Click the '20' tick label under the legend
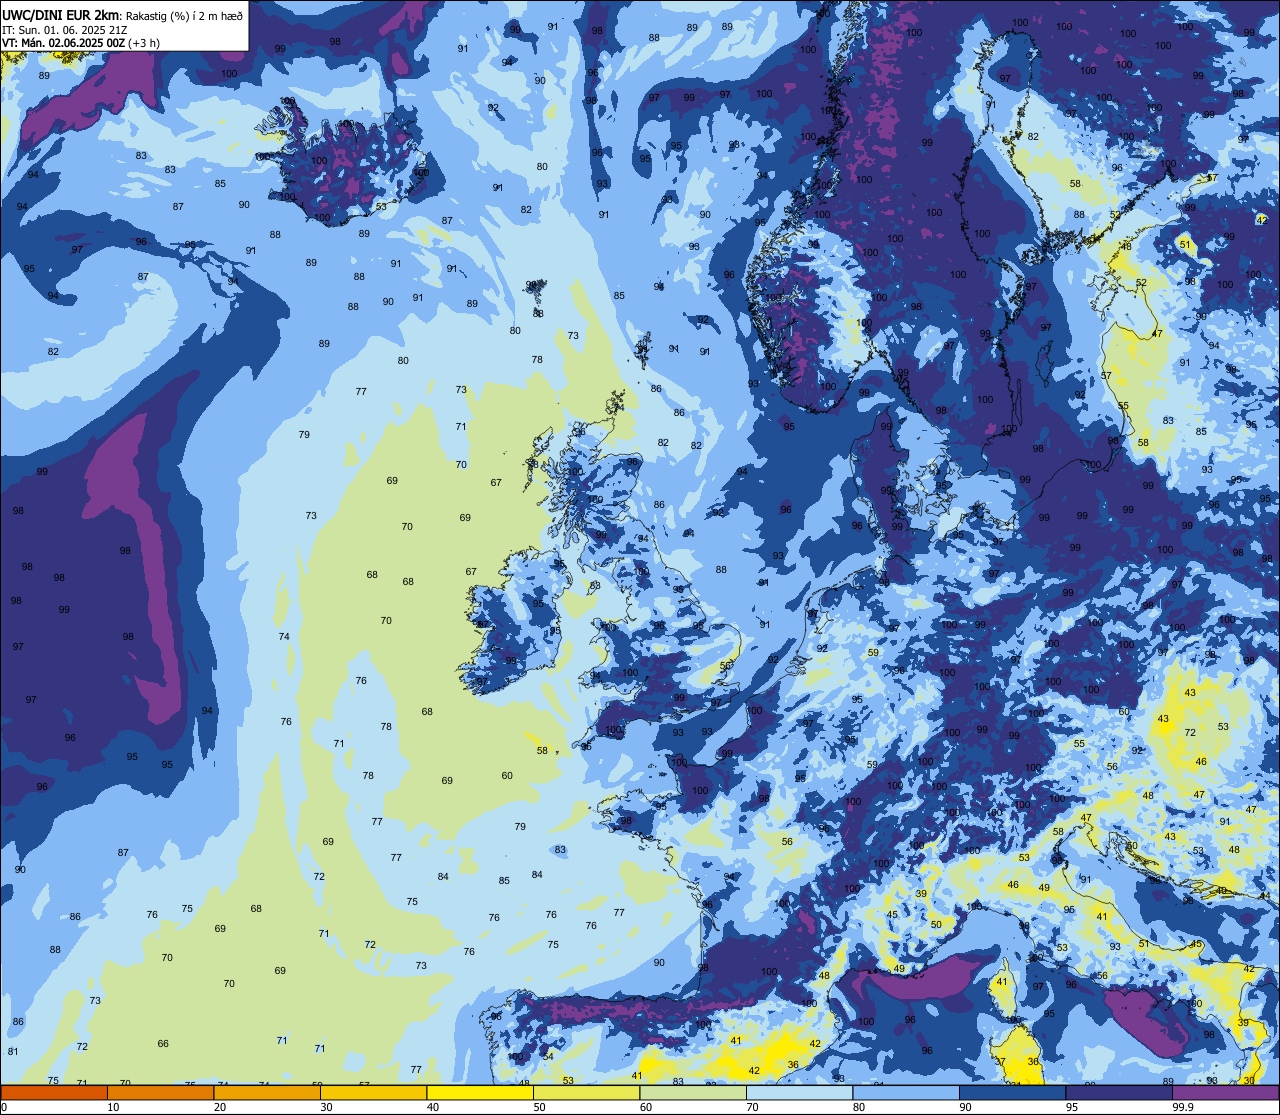This screenshot has height=1115, width=1280. [220, 1107]
